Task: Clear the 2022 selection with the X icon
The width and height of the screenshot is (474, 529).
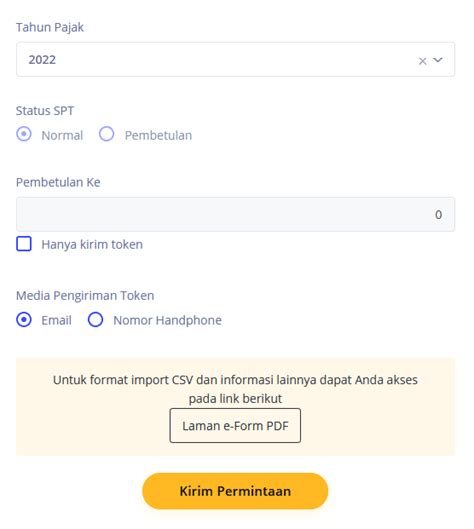Action: (422, 61)
